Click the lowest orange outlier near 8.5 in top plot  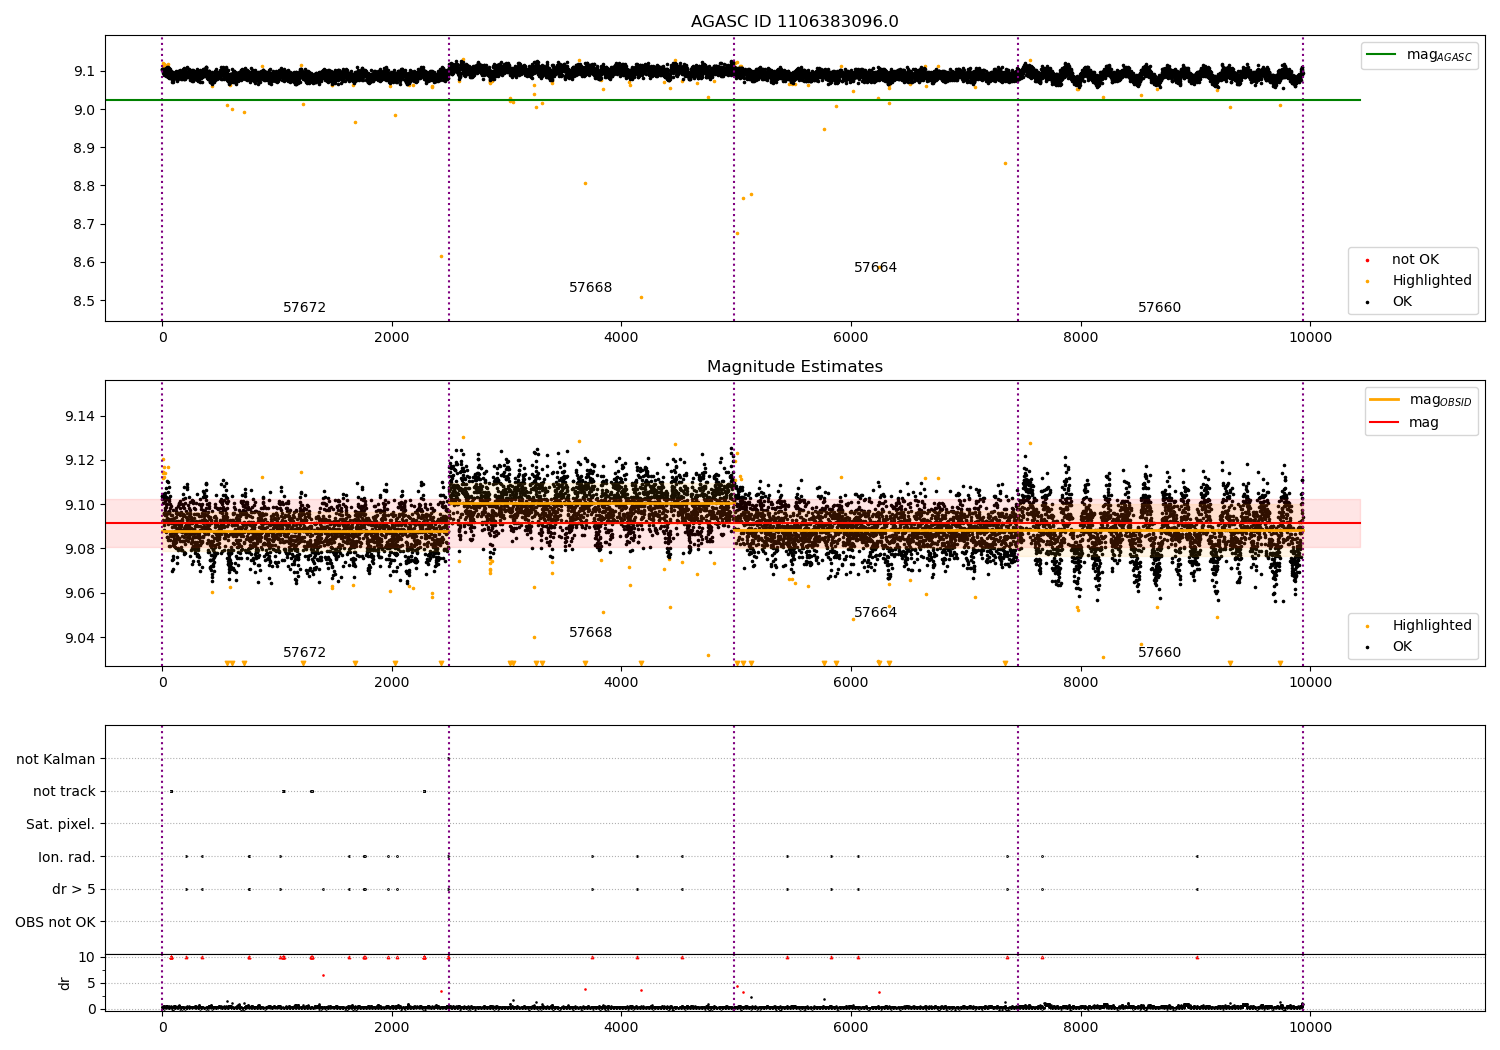(x=641, y=297)
